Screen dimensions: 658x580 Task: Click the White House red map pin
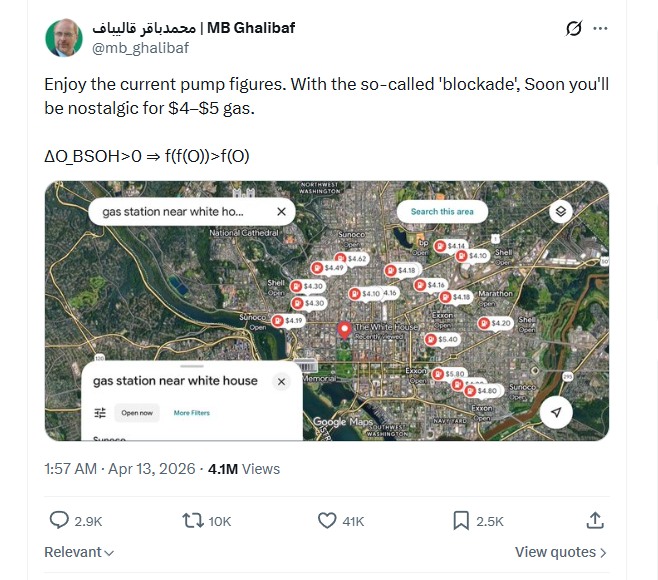pyautogui.click(x=345, y=329)
